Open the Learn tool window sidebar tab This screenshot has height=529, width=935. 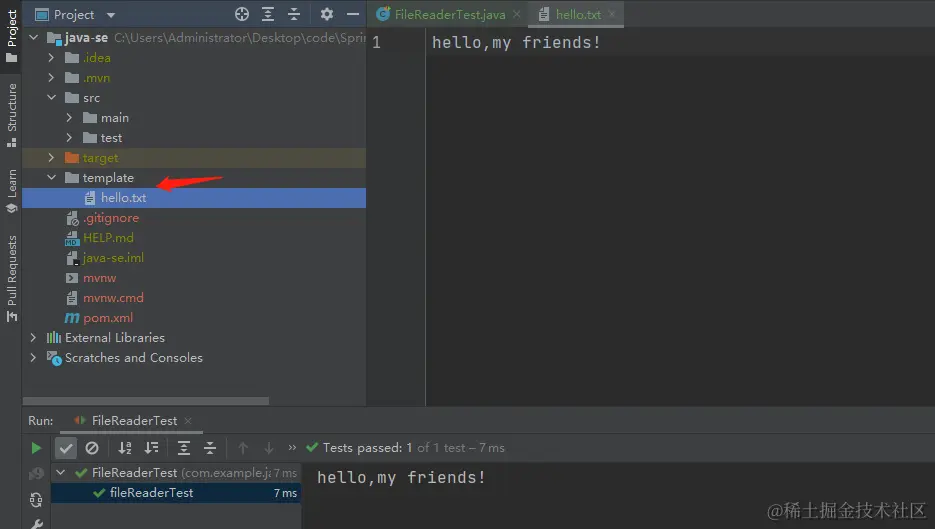point(11,191)
